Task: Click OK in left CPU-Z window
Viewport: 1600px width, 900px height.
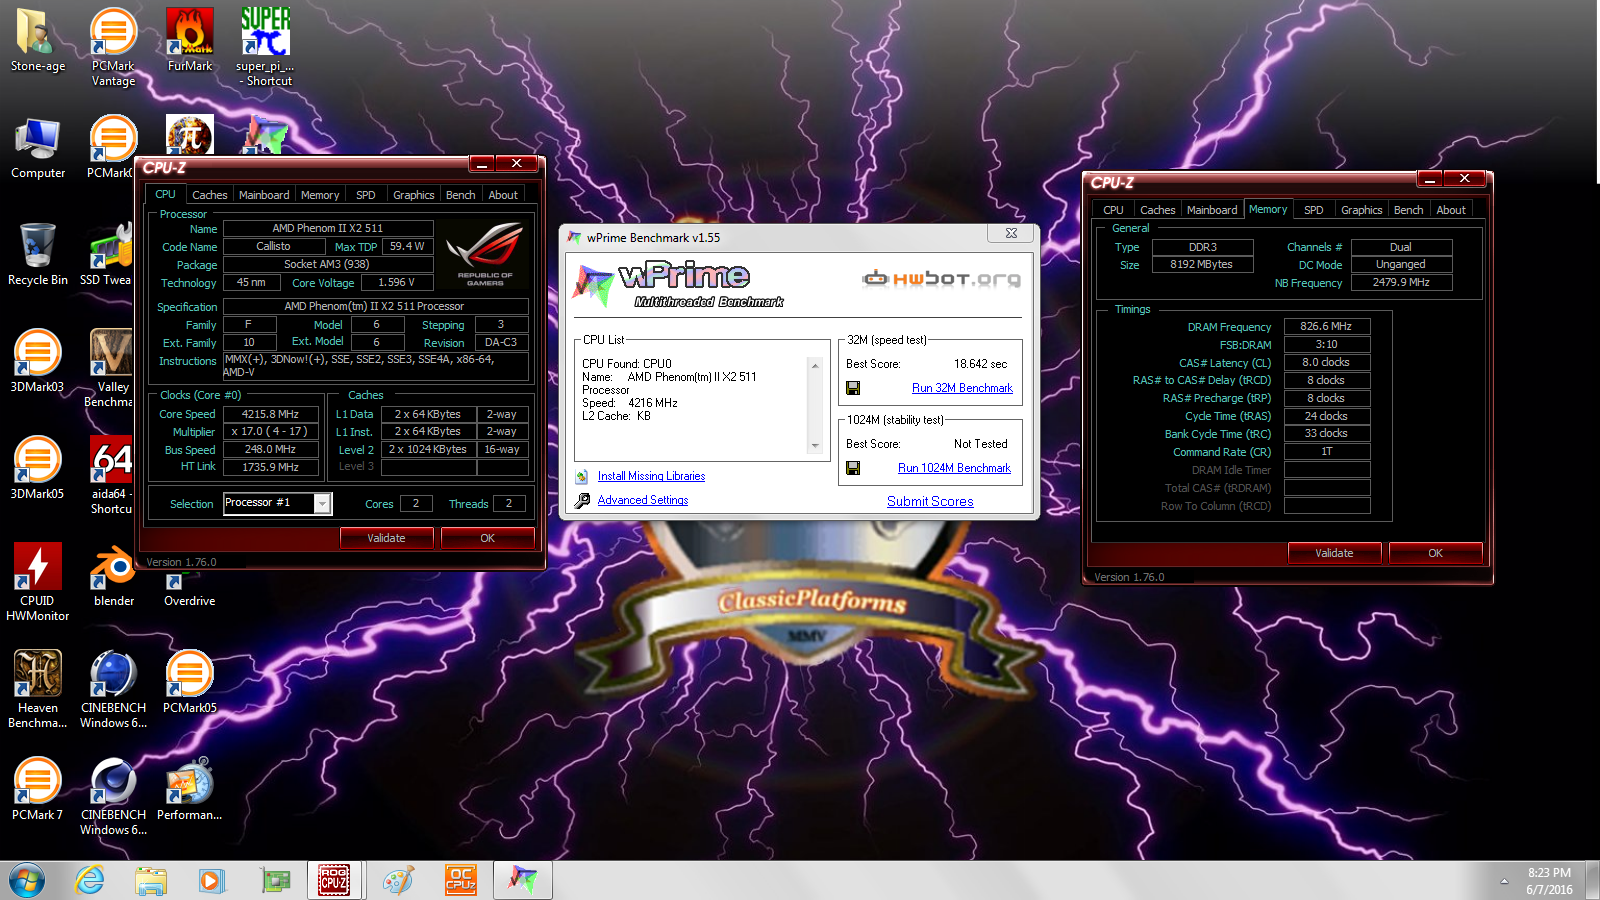Action: click(x=487, y=538)
